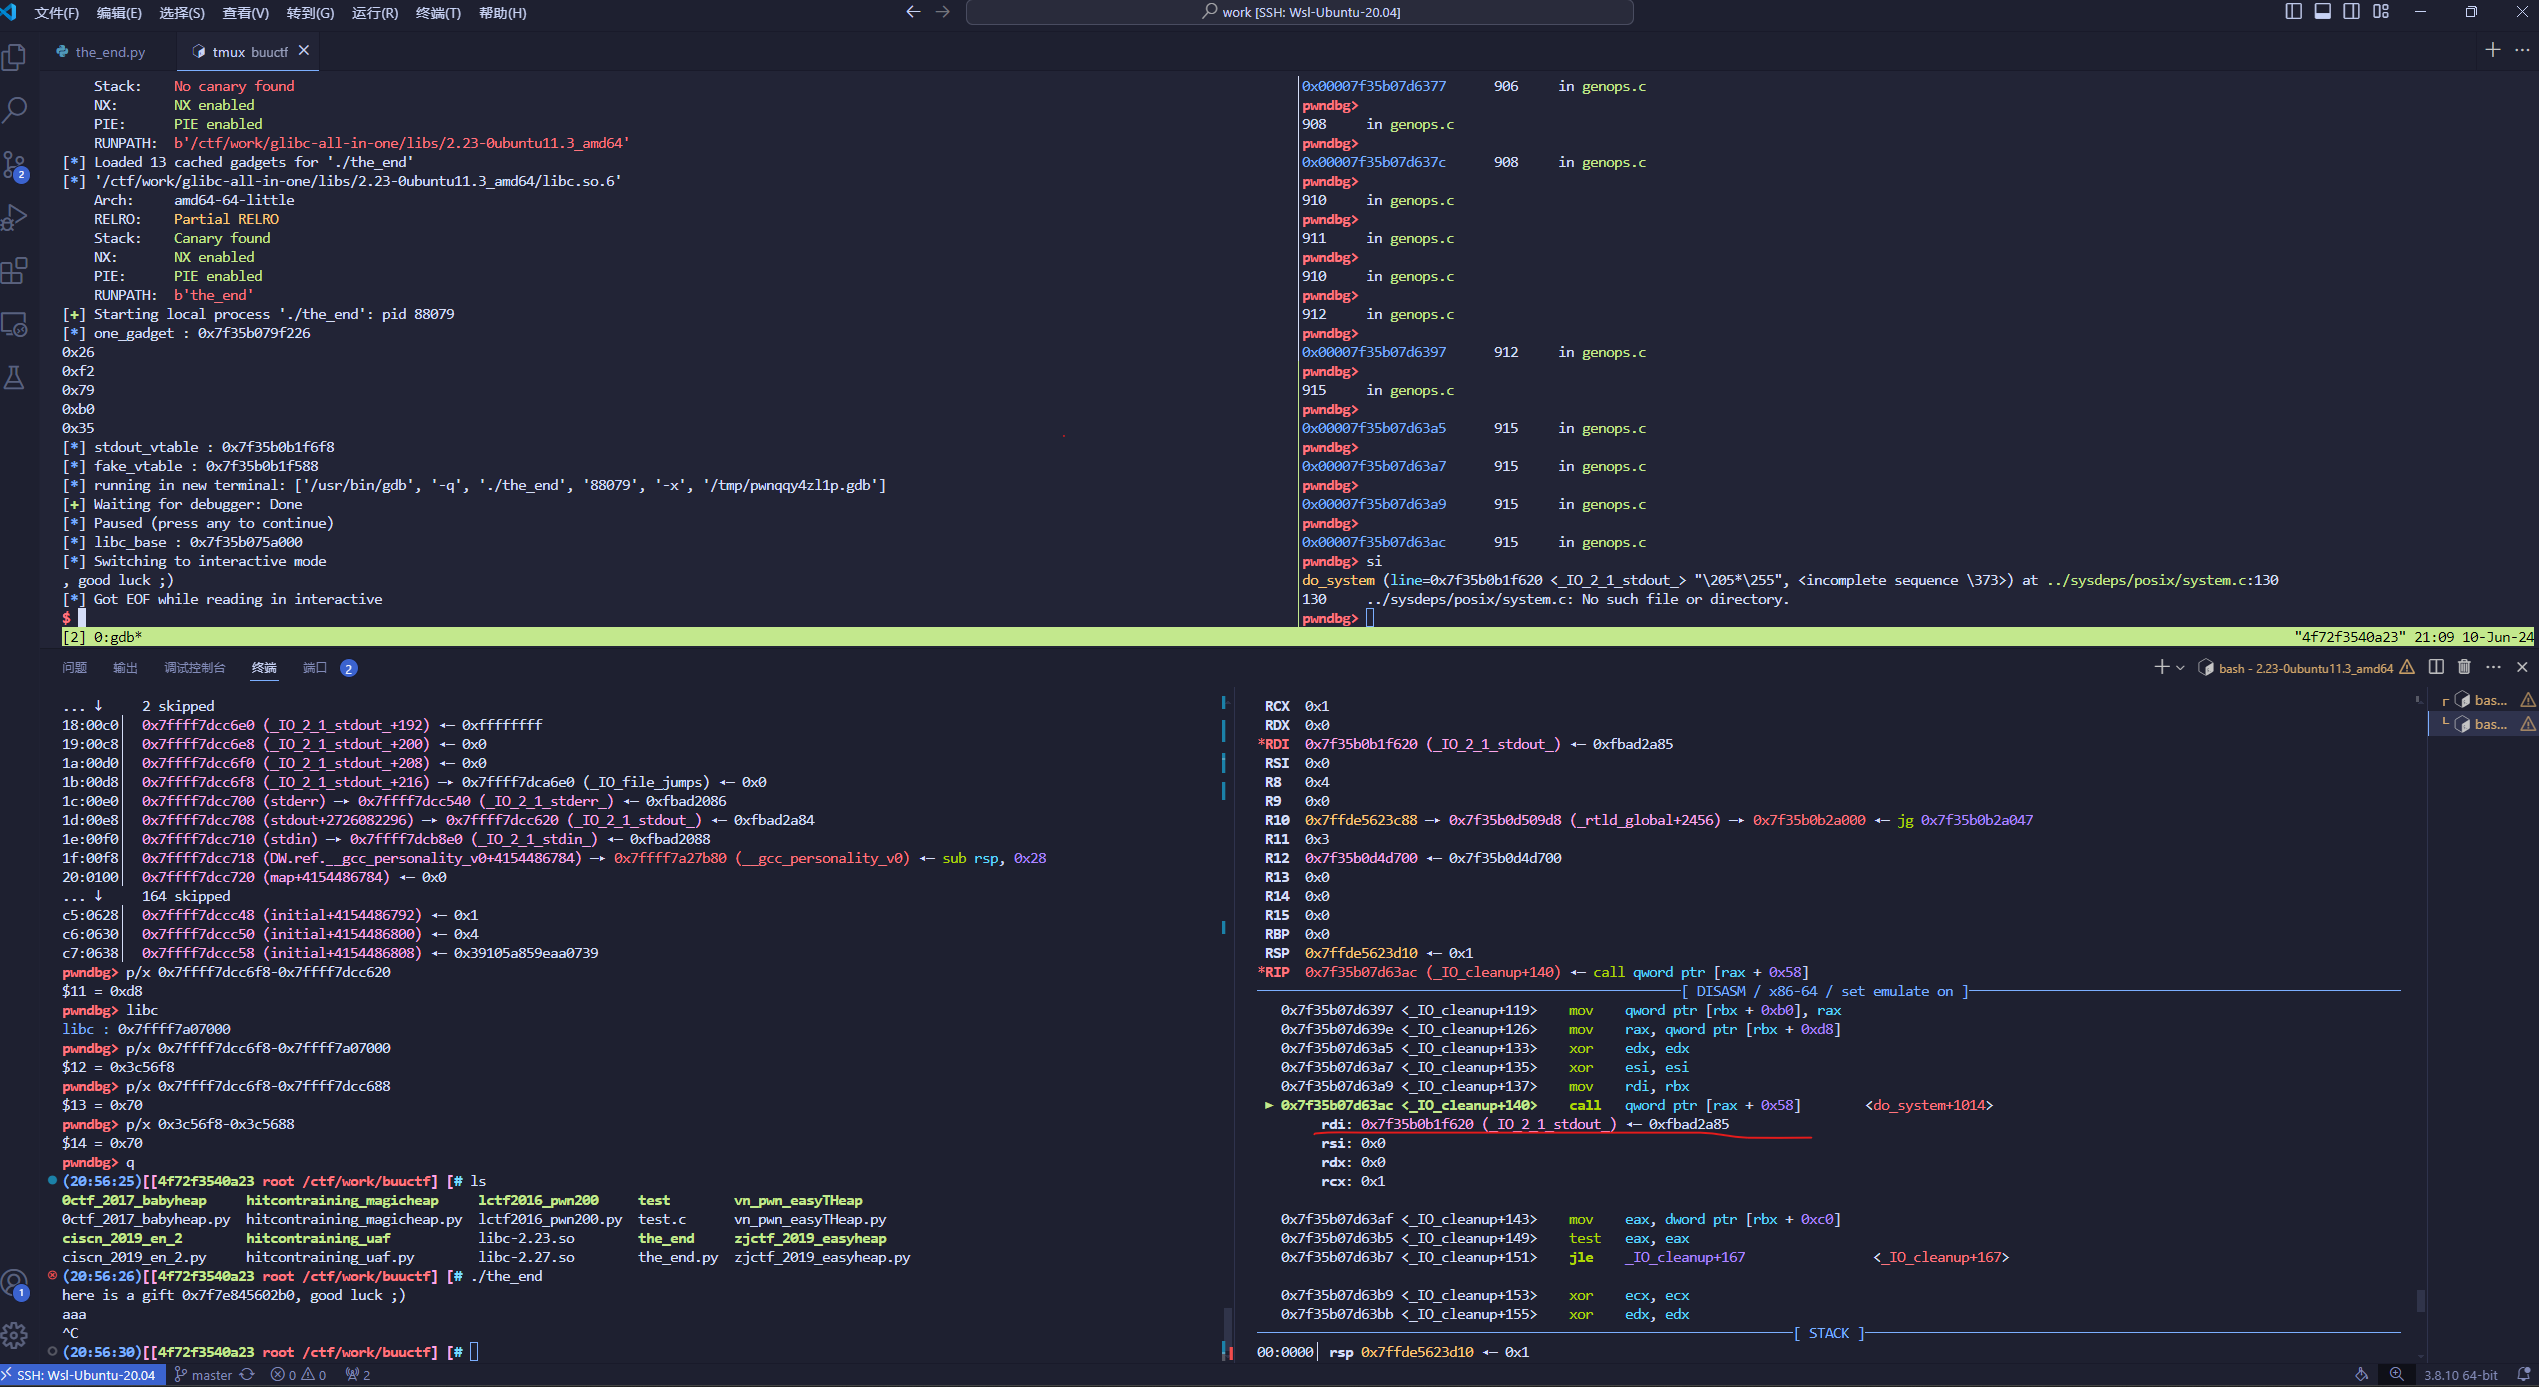The height and width of the screenshot is (1387, 2539).
Task: Open forwarded ports indicator showing 2
Action: coord(358,1375)
